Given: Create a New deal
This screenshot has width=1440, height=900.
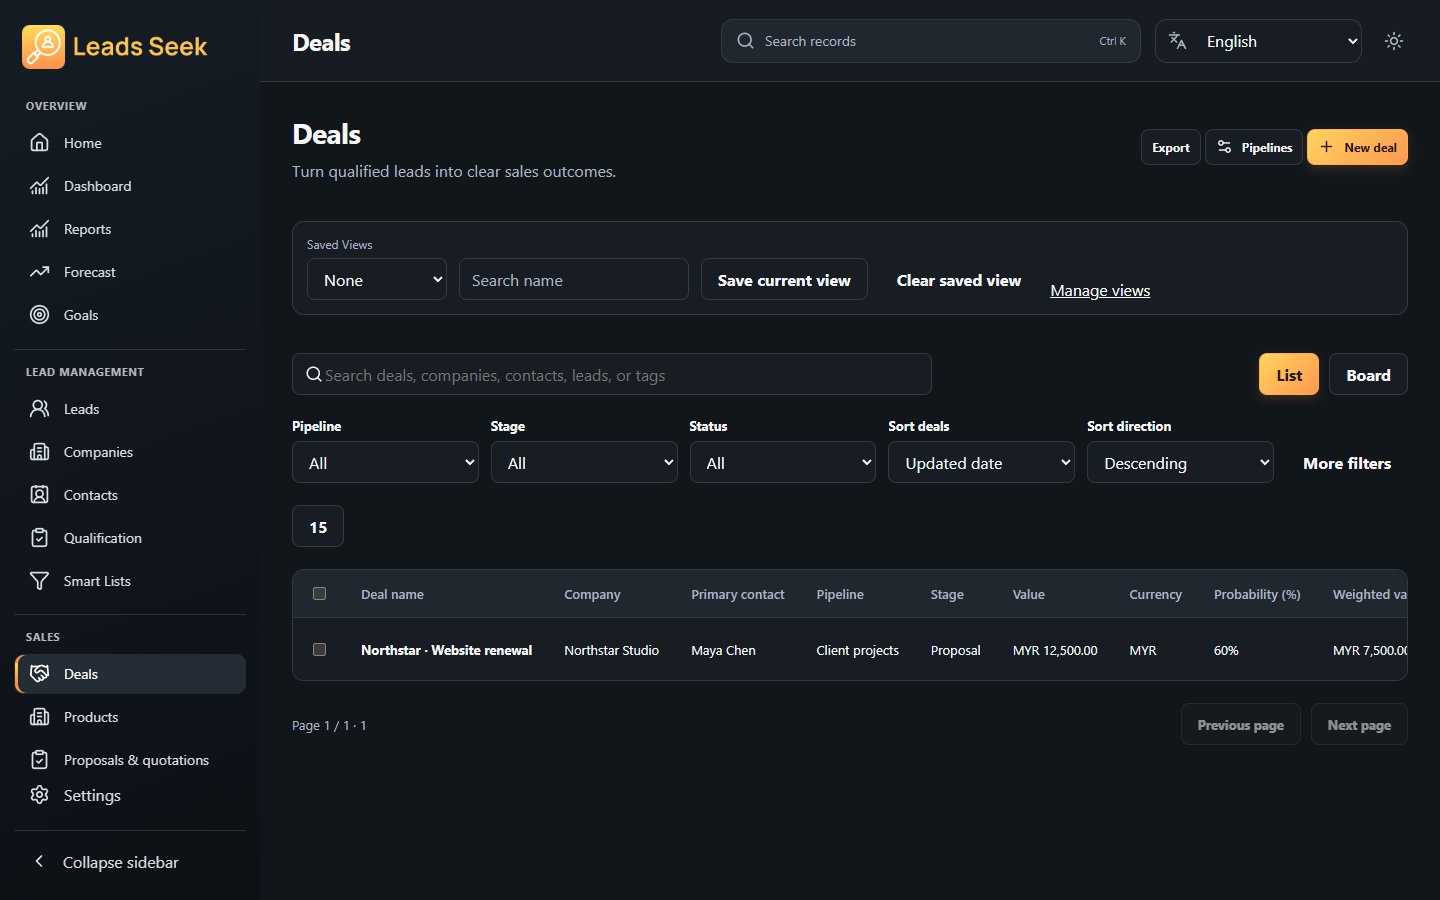Looking at the screenshot, I should click(x=1357, y=148).
